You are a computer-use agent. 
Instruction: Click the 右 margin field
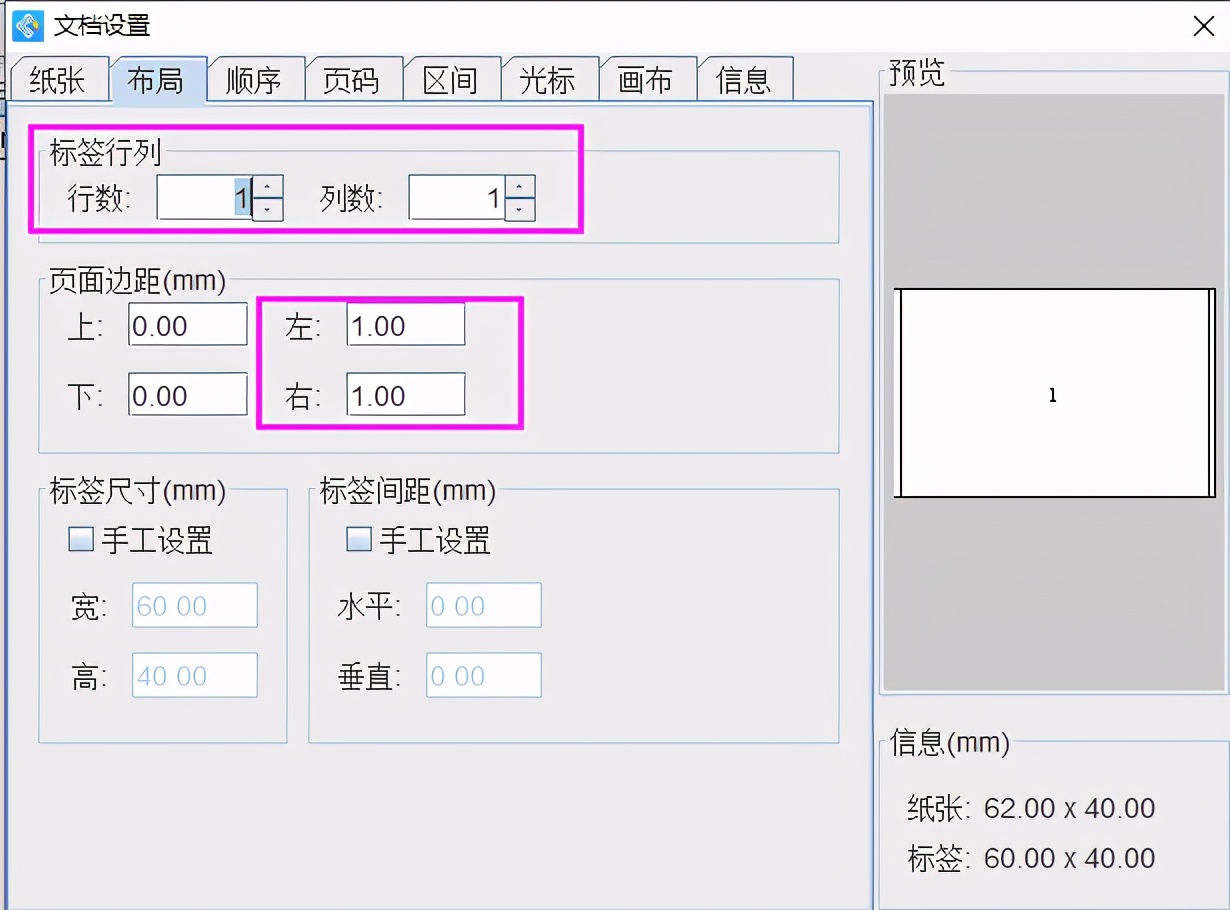(406, 395)
